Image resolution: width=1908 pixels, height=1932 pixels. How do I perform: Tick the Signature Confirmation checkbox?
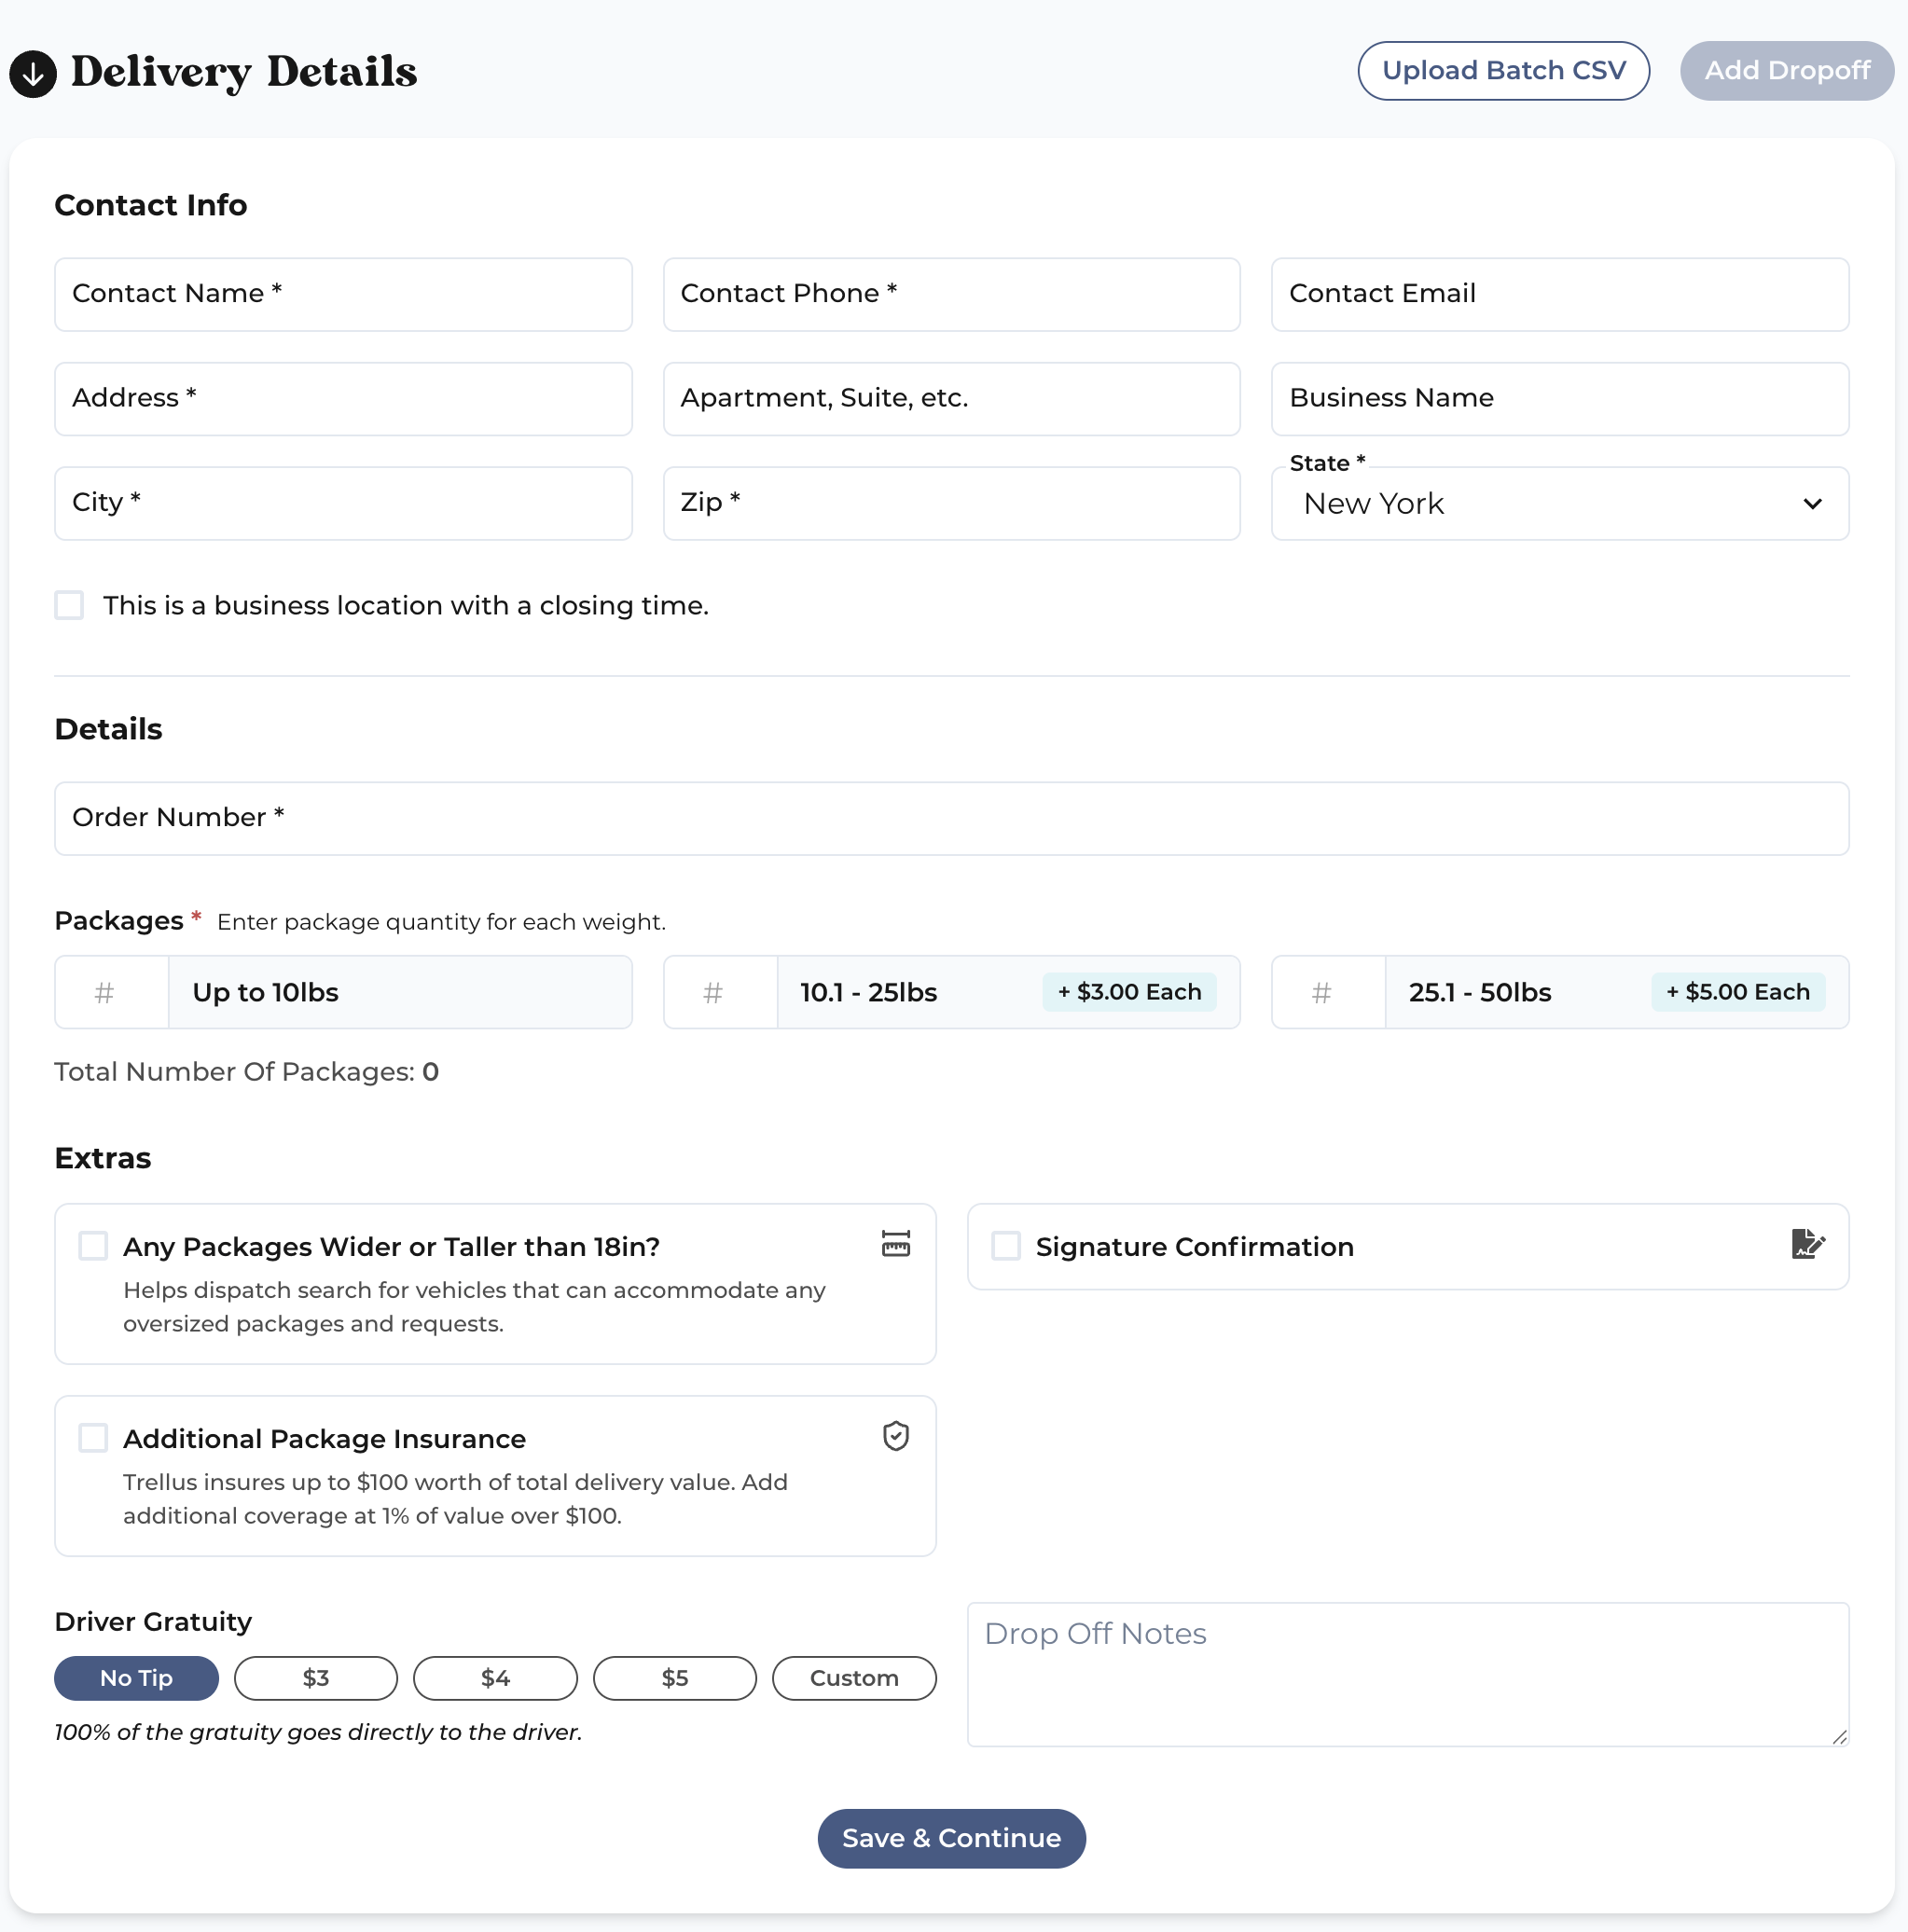[x=1005, y=1246]
